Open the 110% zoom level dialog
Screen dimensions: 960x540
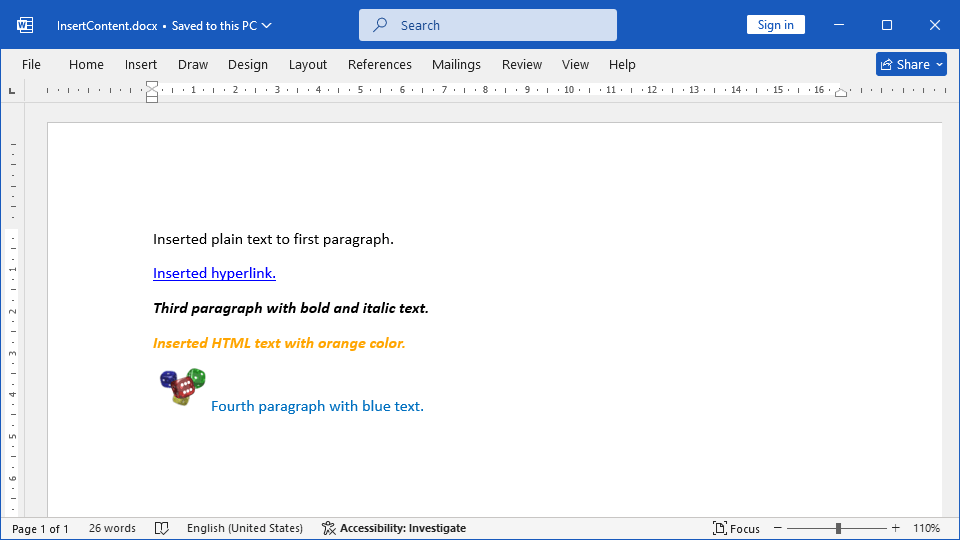point(926,528)
